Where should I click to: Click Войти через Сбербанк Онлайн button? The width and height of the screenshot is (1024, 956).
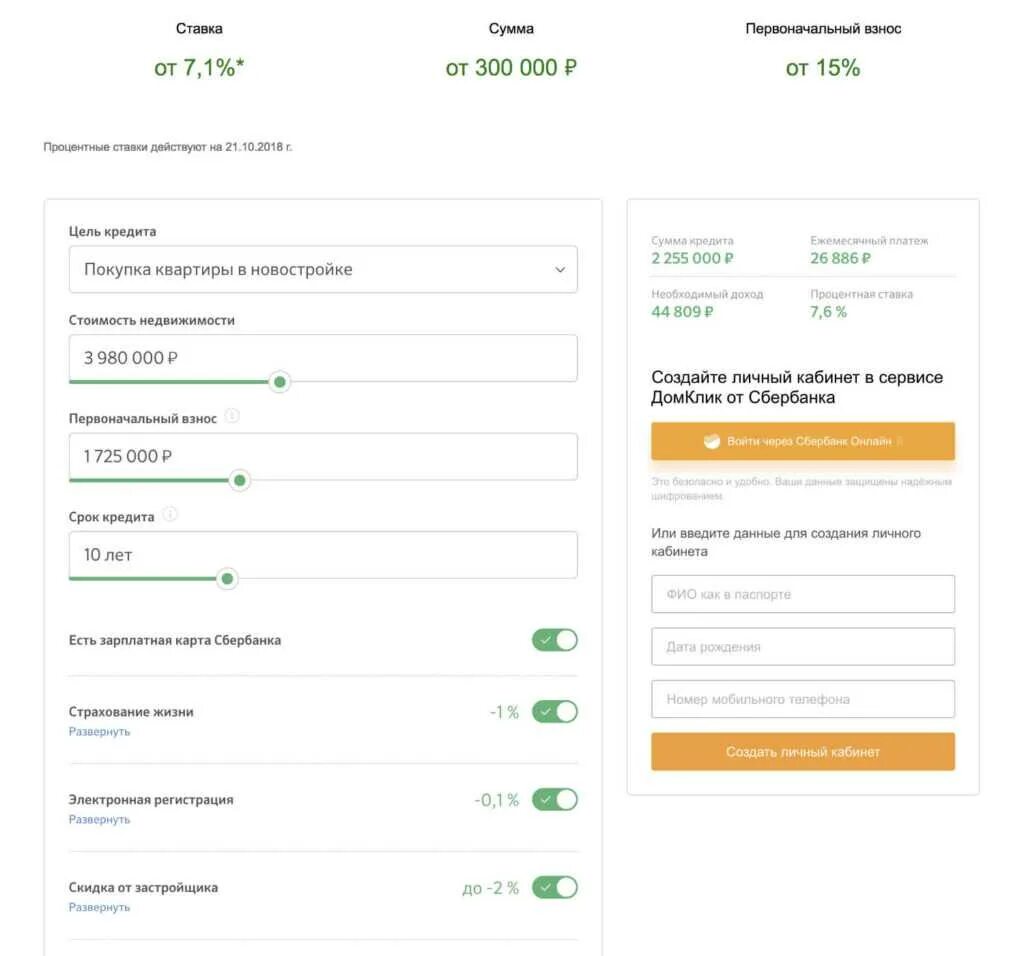click(803, 441)
